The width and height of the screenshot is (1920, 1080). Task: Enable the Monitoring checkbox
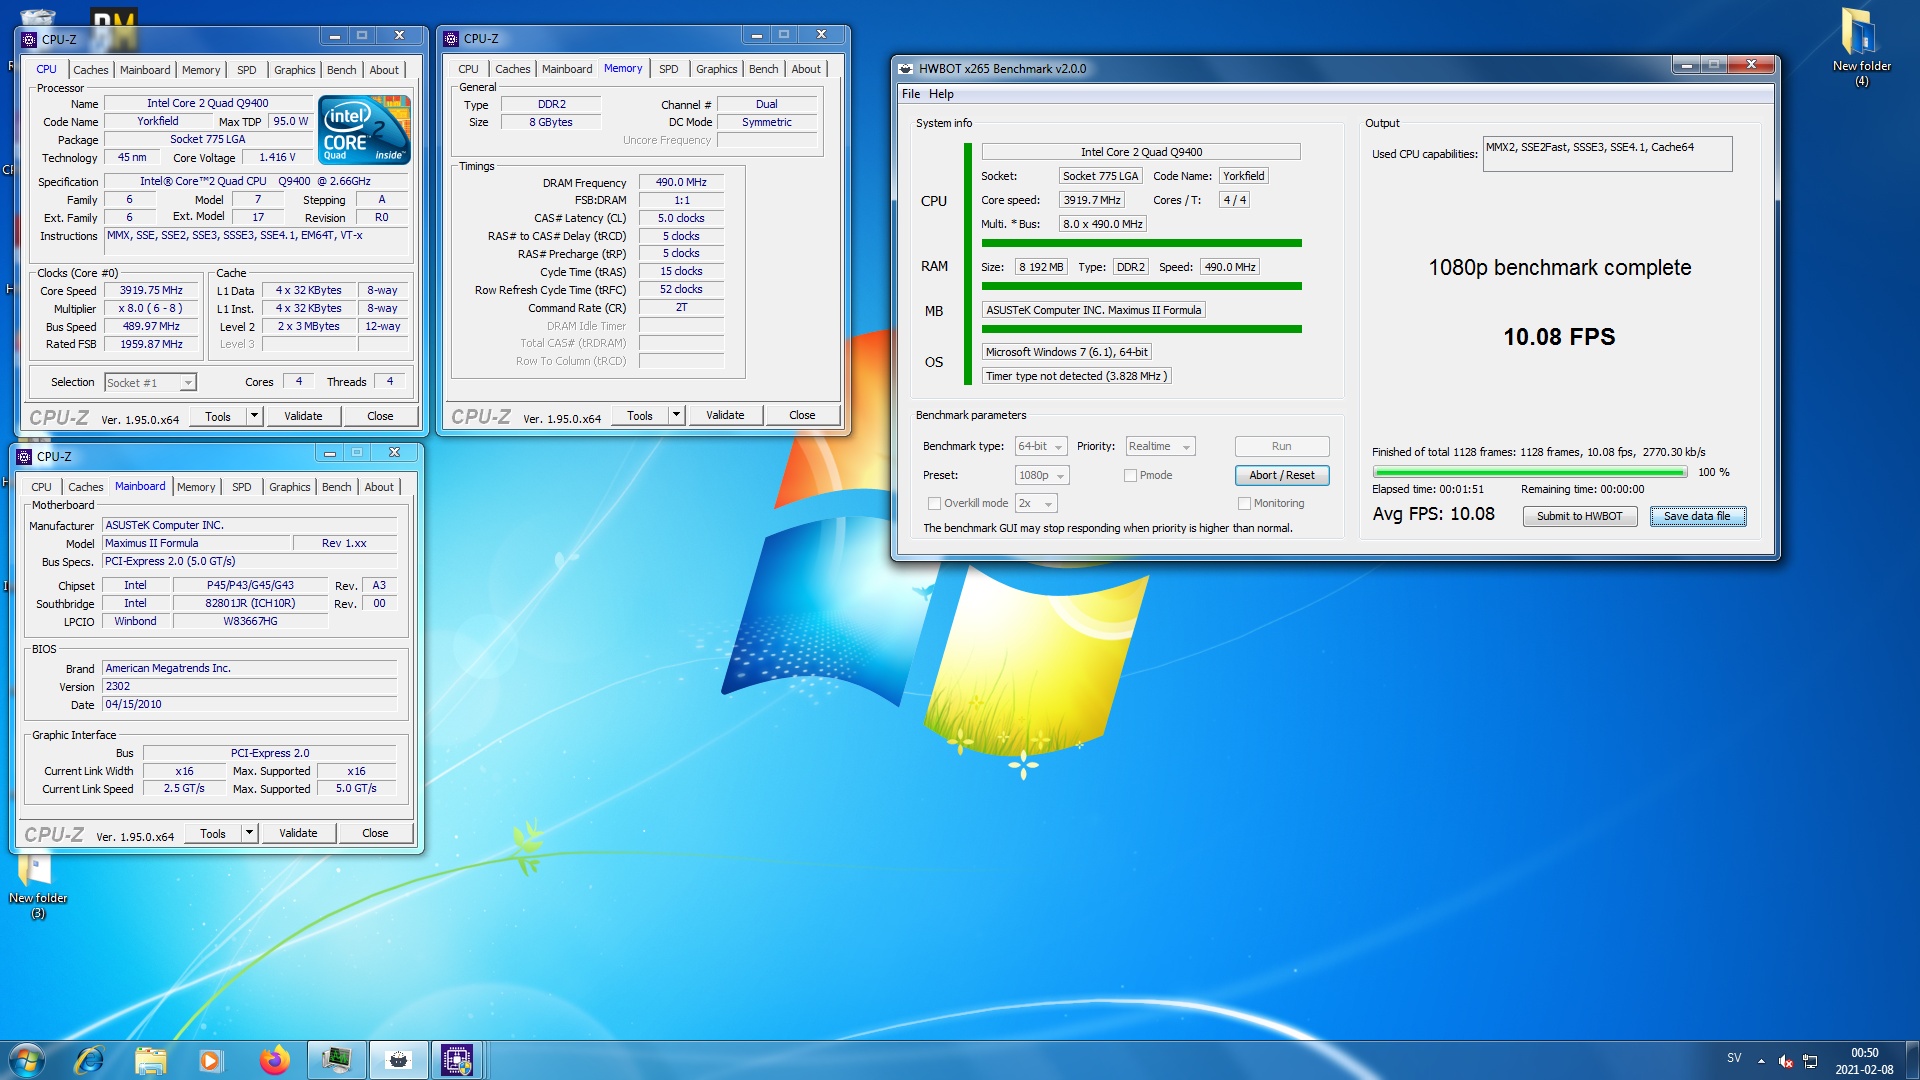coord(1244,504)
